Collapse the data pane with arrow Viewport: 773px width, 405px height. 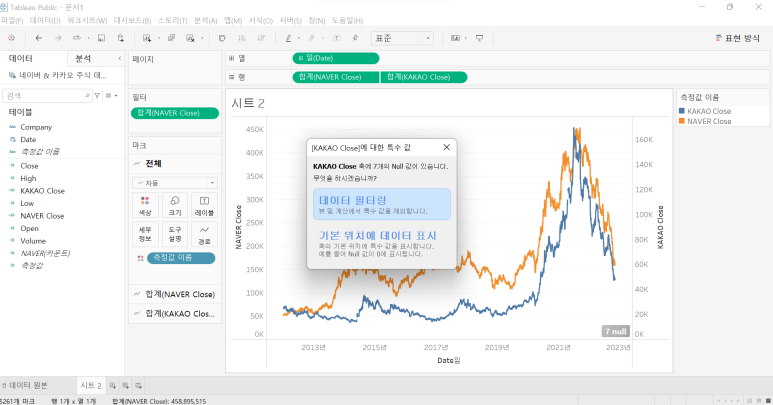(120, 59)
